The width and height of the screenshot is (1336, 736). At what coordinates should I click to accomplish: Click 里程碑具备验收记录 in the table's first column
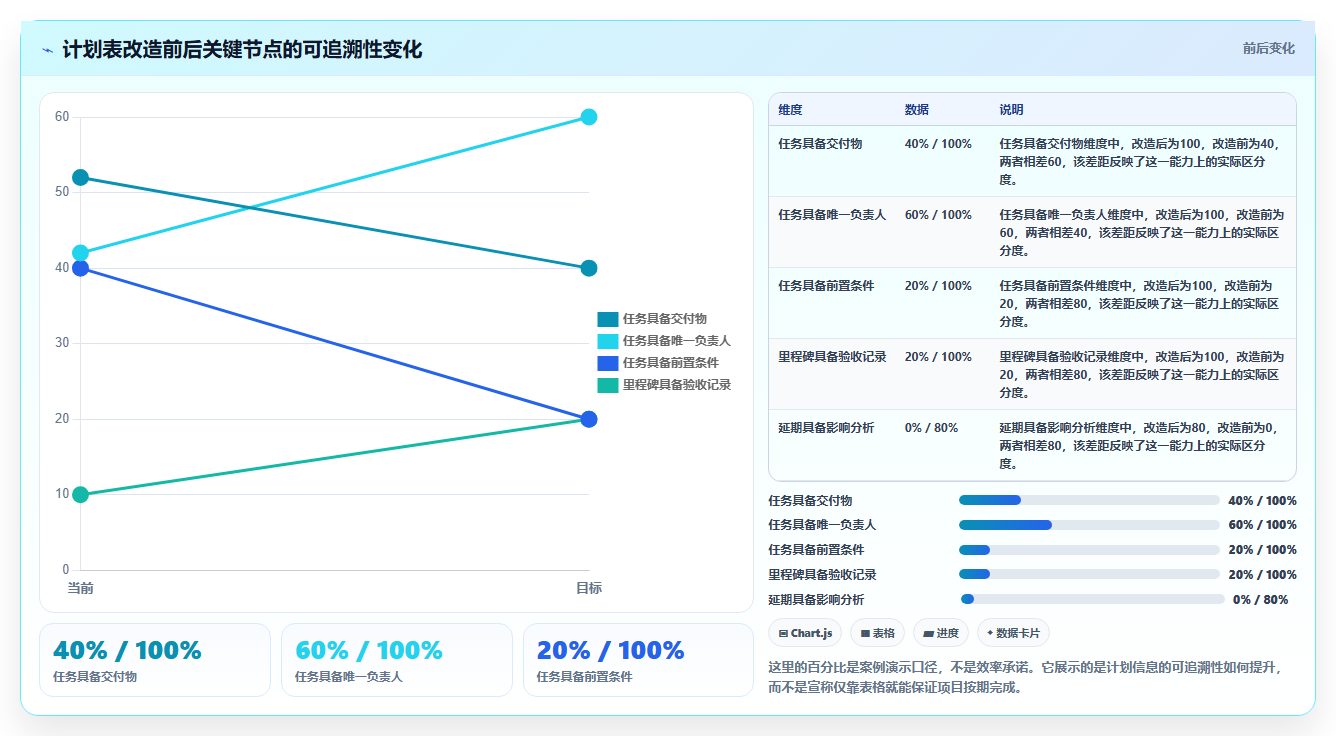[x=832, y=357]
